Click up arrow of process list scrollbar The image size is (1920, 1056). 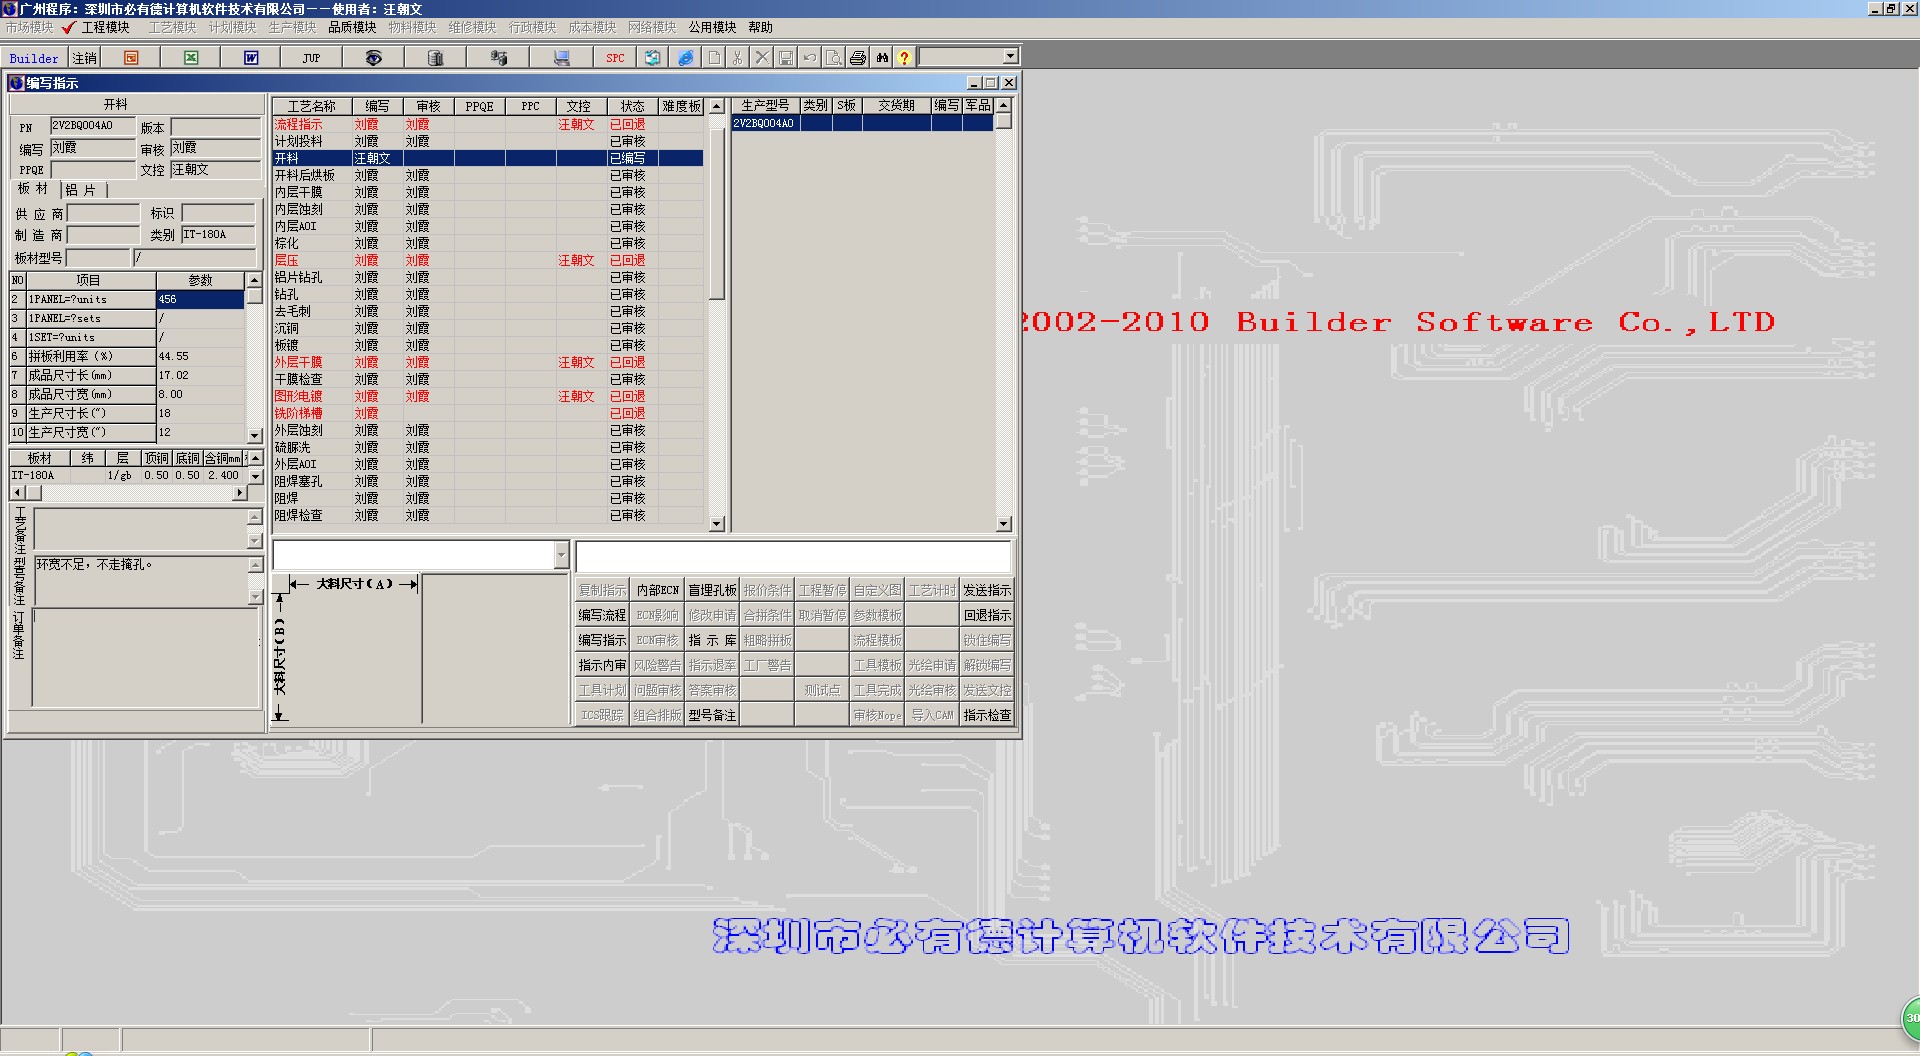pyautogui.click(x=716, y=106)
